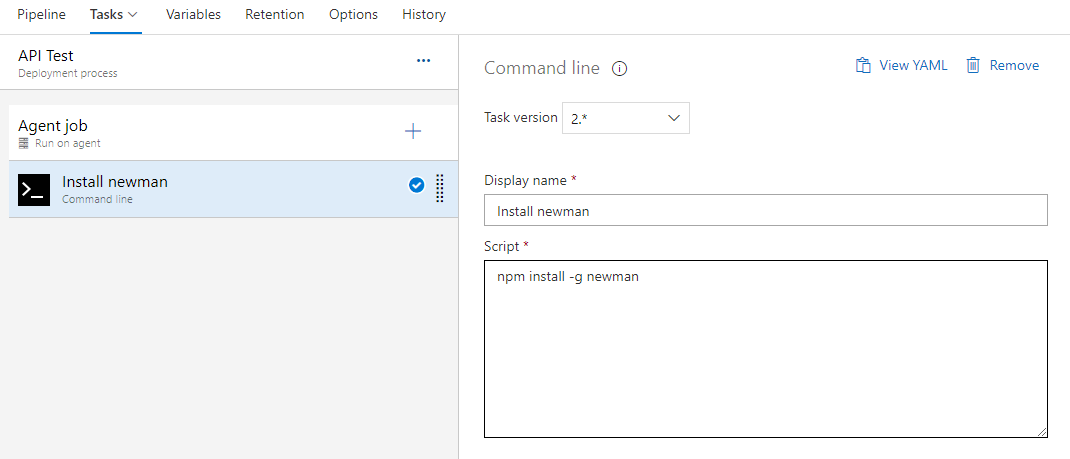The image size is (1070, 459).
Task: Click the clipboard icon beside View YAML
Action: tap(863, 65)
